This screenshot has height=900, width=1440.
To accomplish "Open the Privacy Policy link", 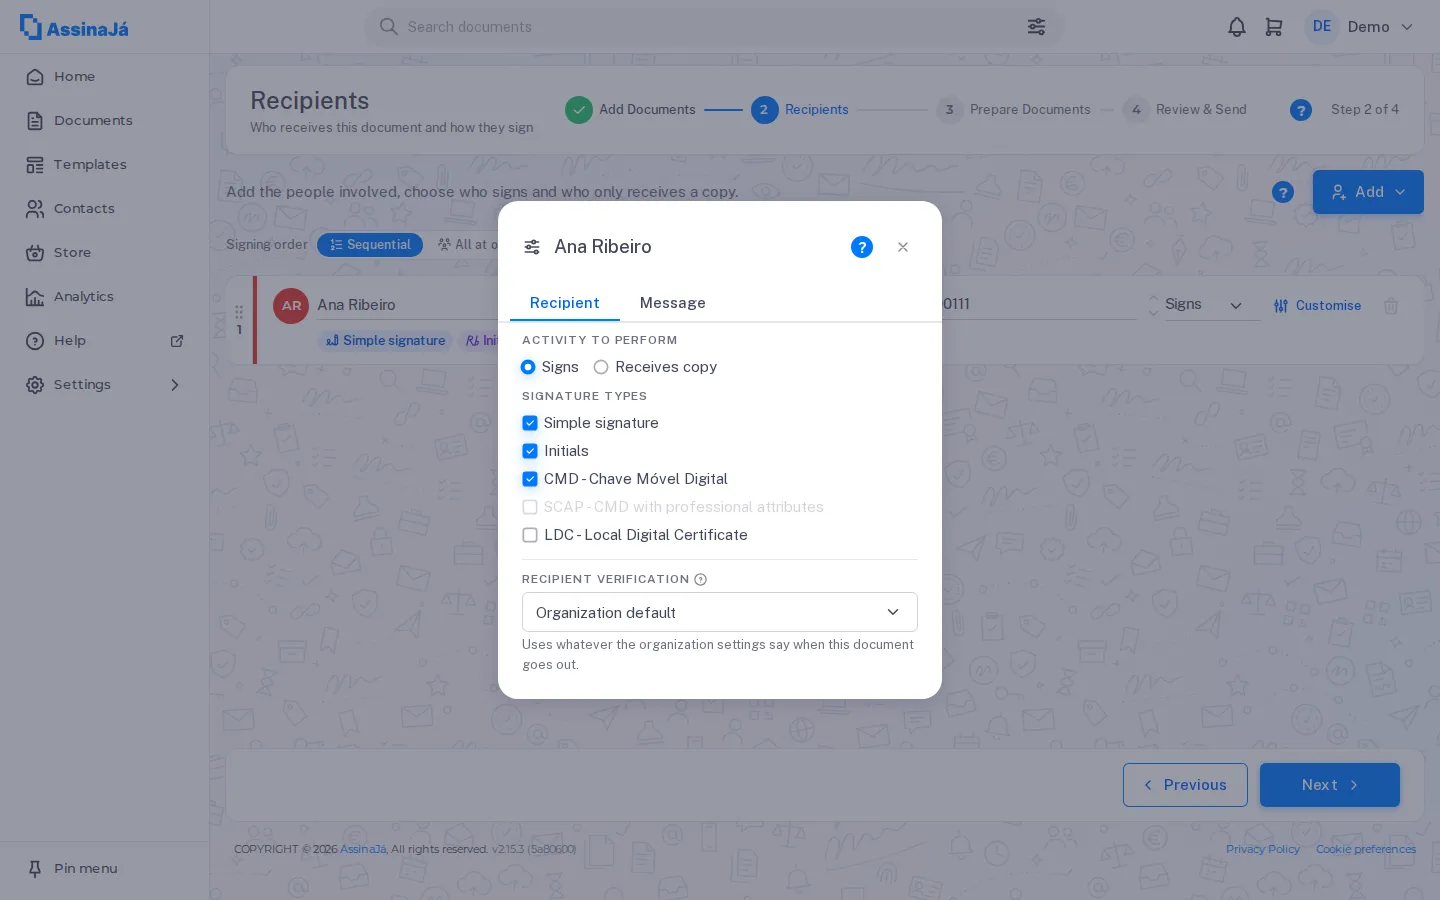I will coord(1263,849).
